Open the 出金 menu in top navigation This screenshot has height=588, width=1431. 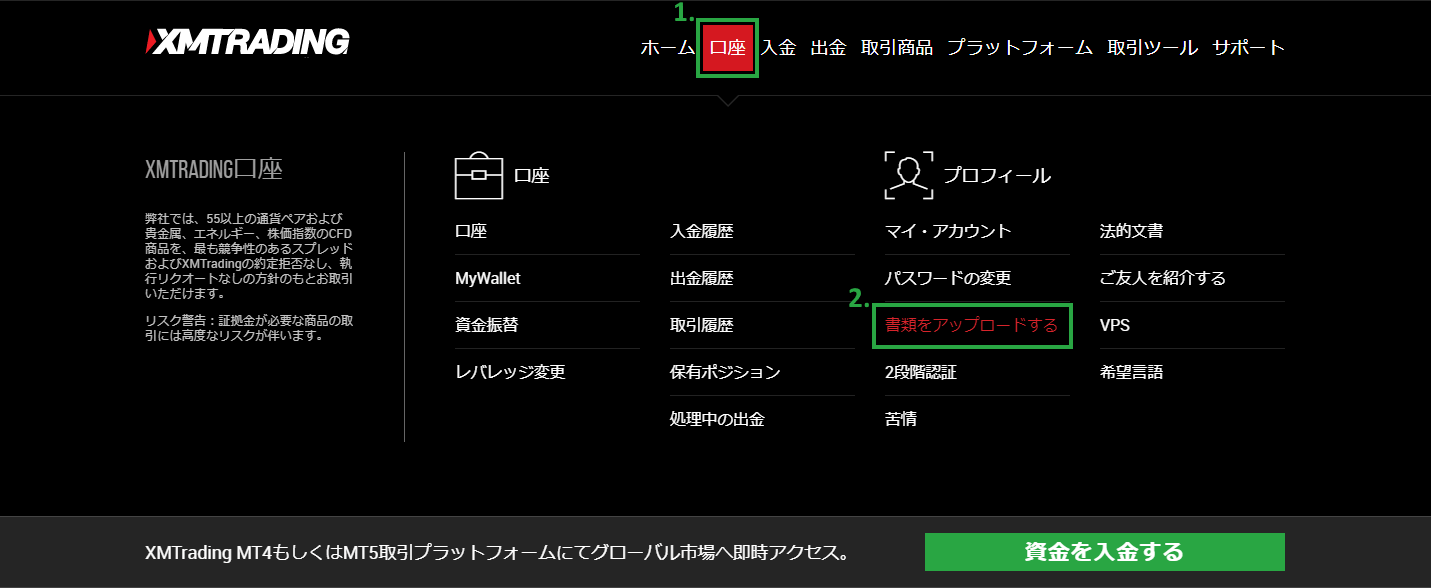pyautogui.click(x=828, y=47)
